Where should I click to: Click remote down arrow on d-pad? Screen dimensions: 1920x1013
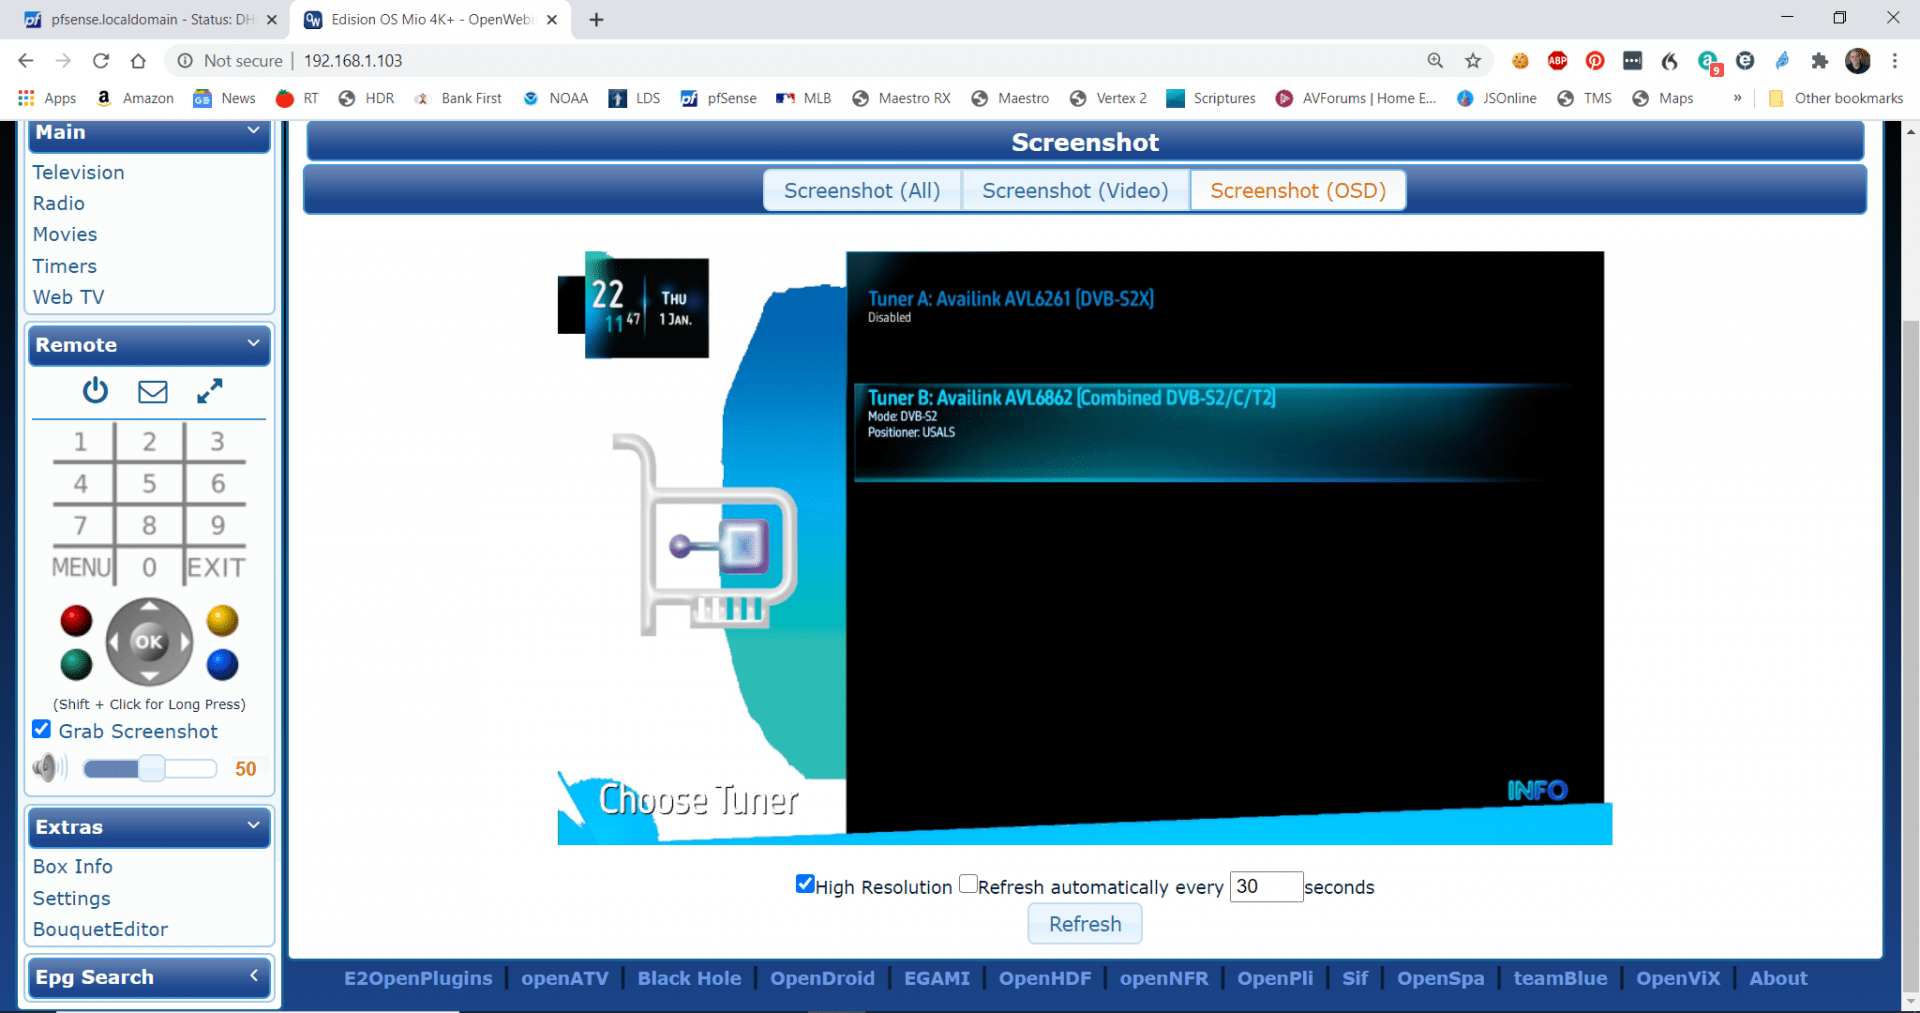tap(149, 677)
